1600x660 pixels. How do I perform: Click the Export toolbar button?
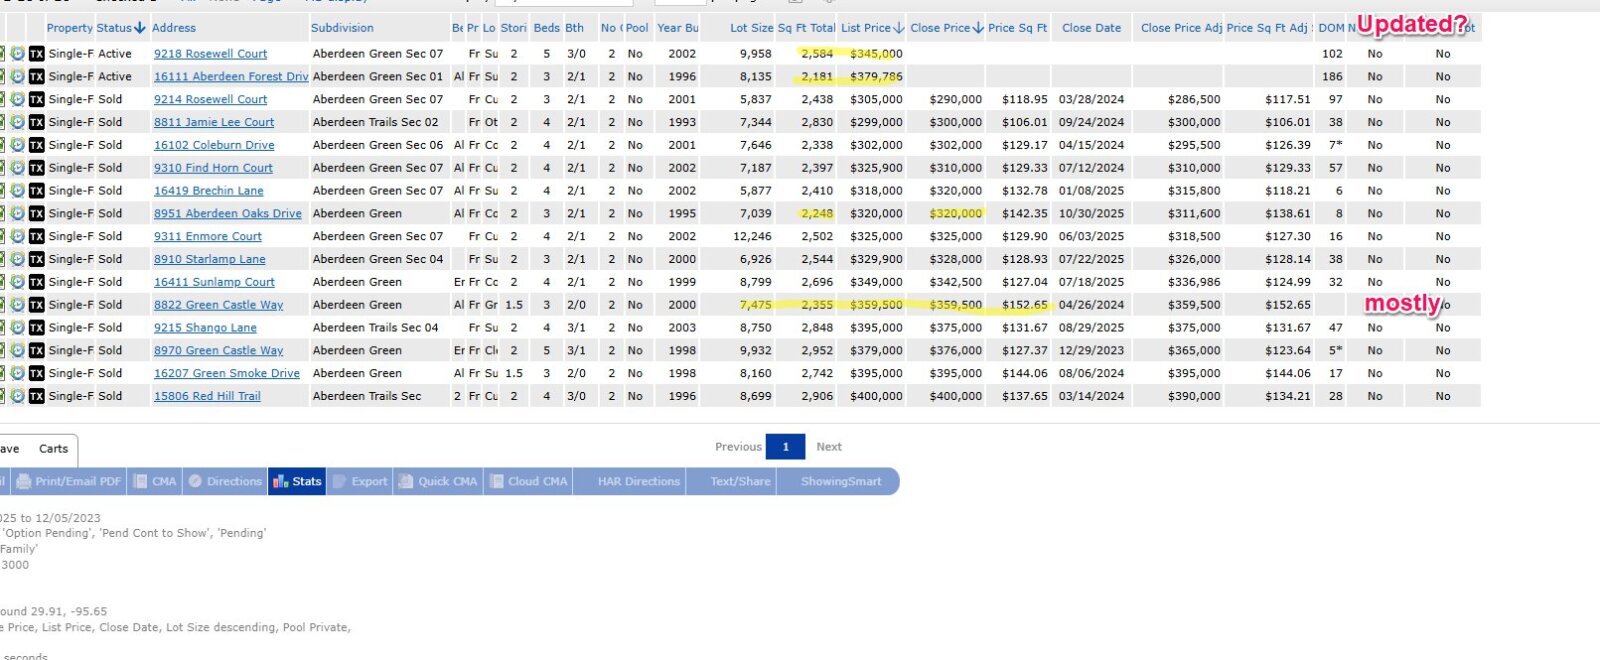tap(360, 482)
